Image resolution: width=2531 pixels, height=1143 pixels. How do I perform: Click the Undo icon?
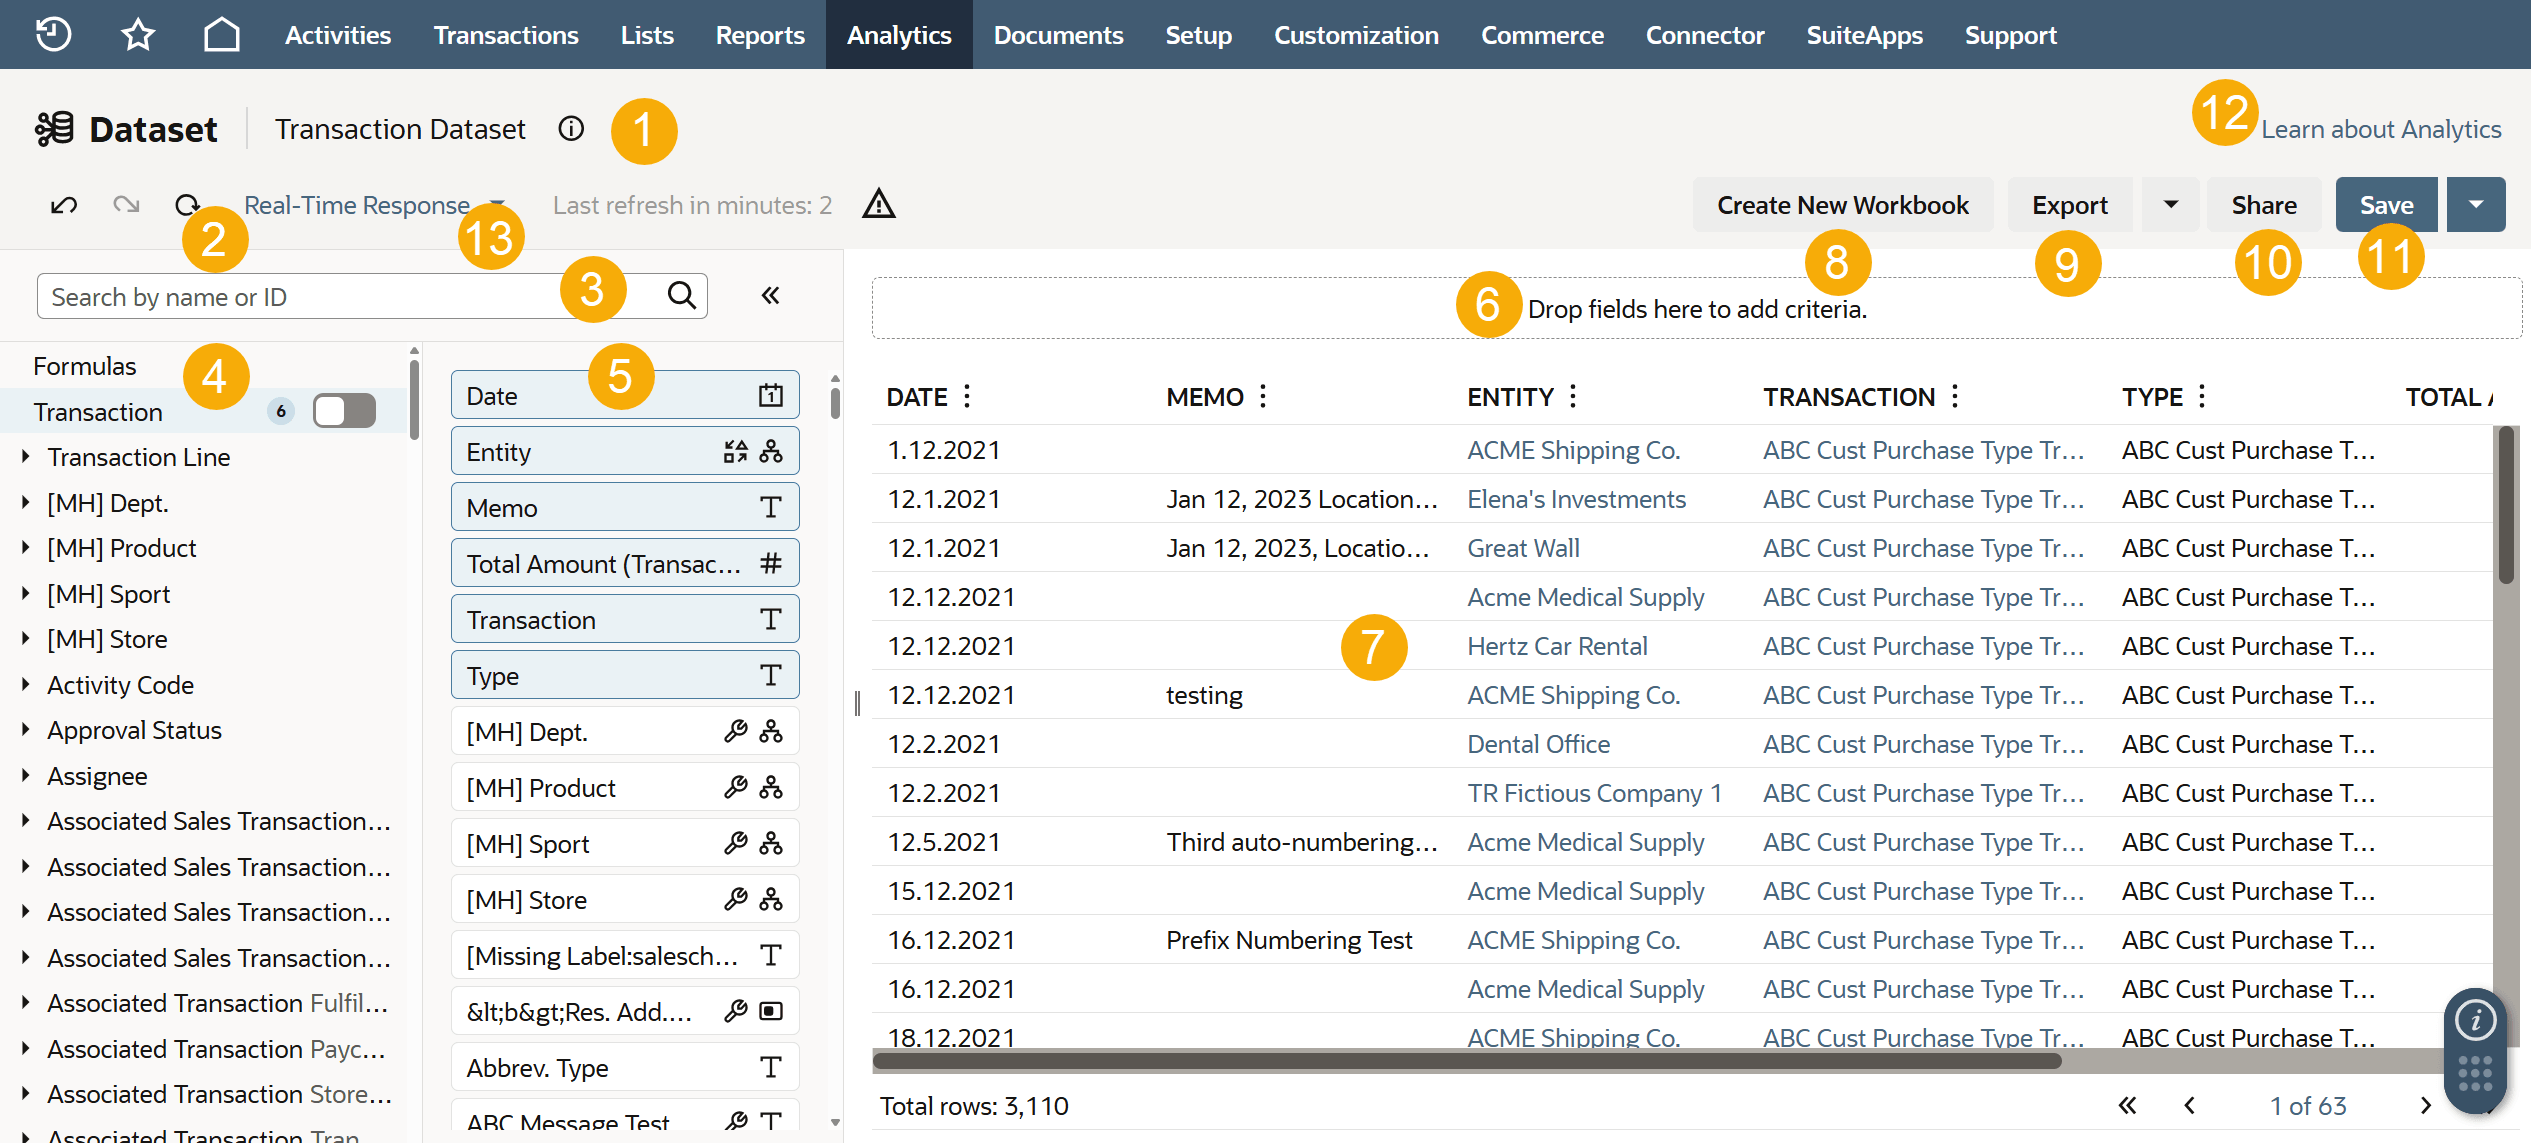tap(62, 204)
